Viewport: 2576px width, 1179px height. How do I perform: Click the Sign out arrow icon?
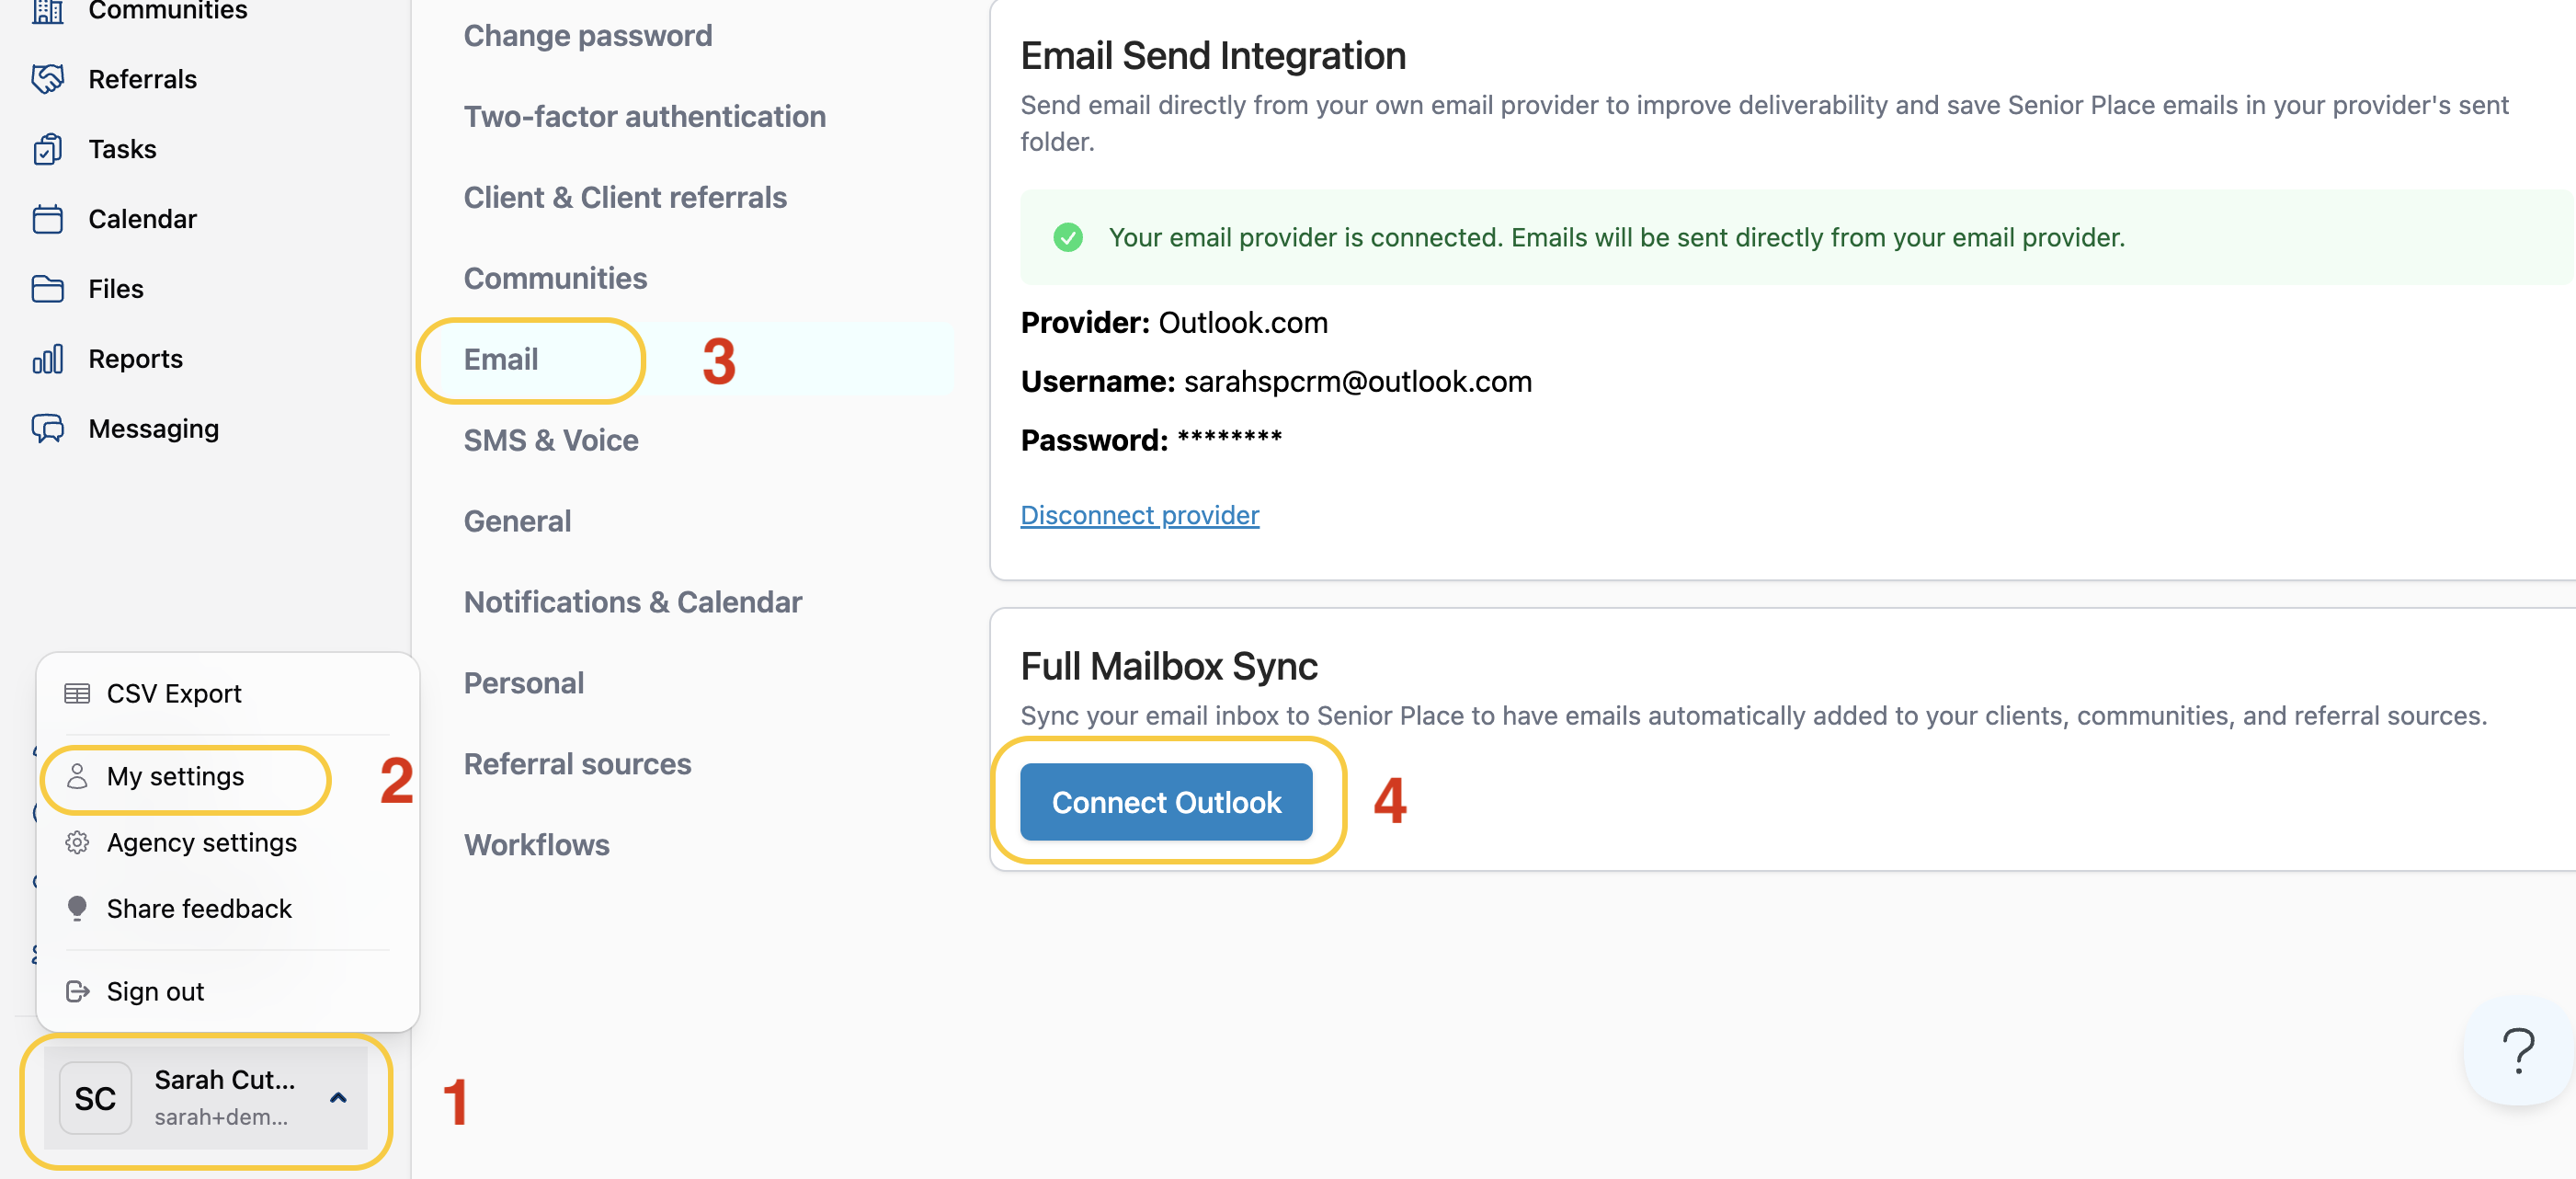pos(77,991)
